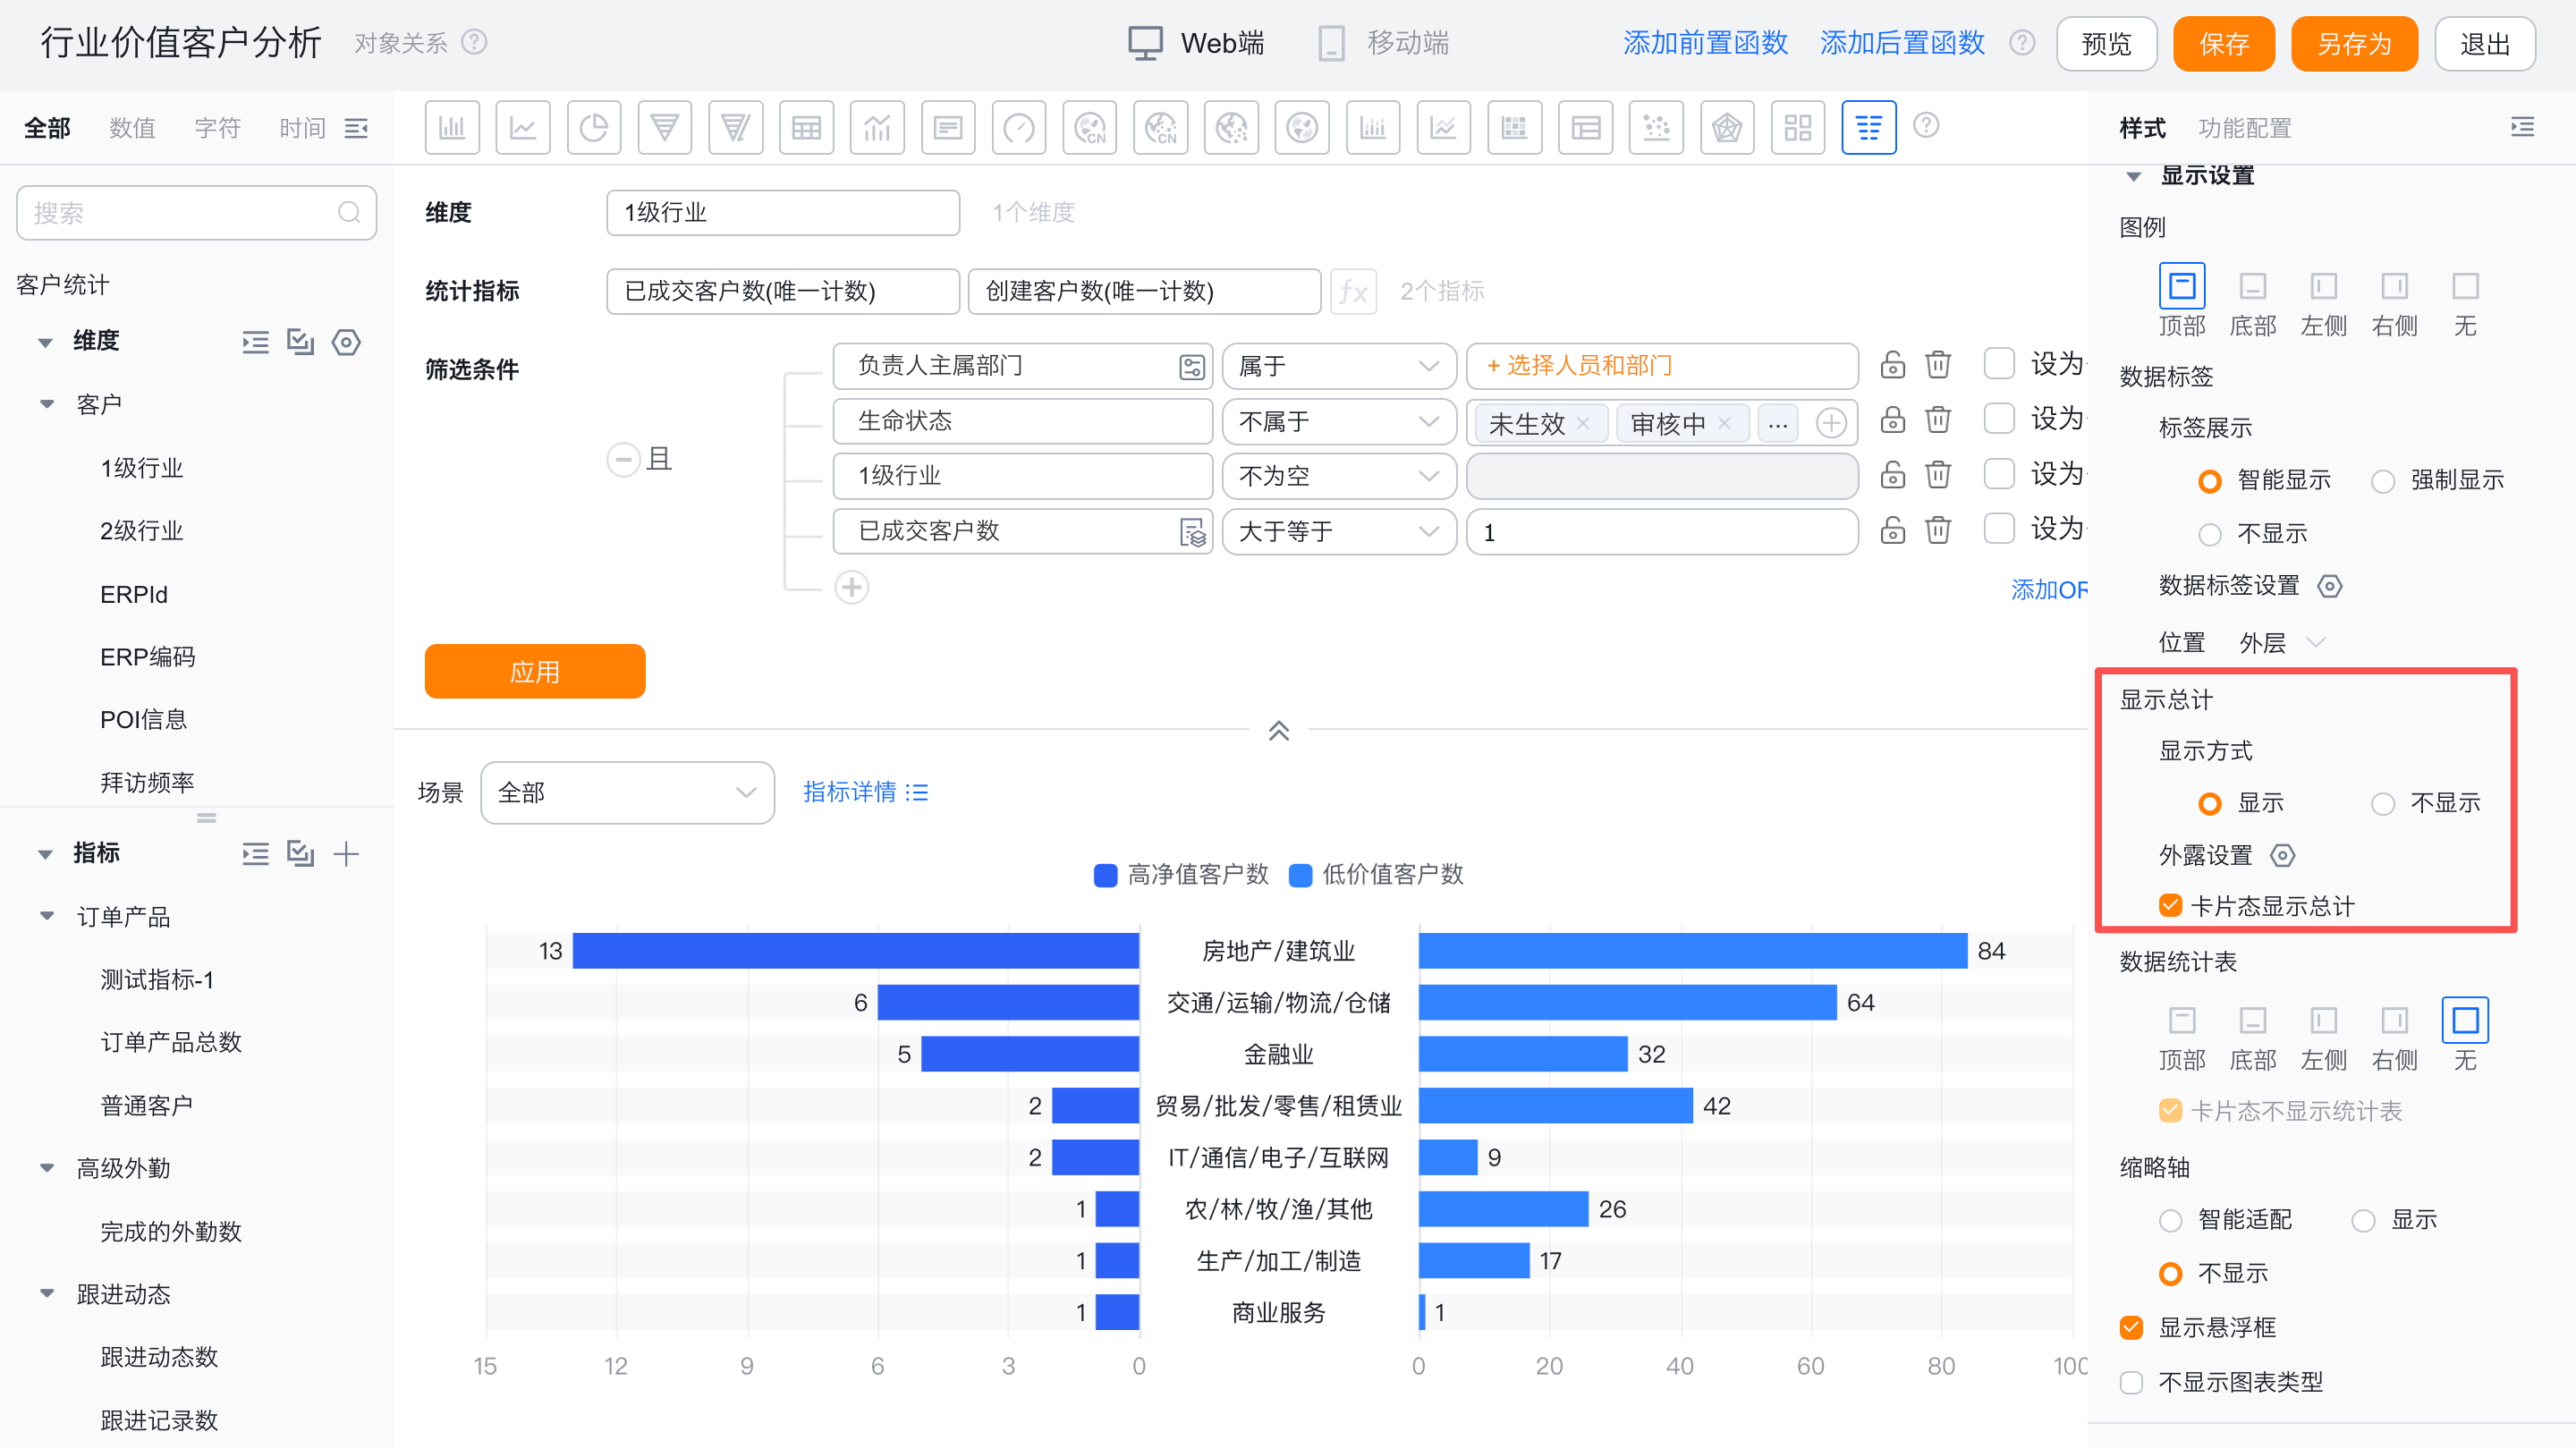Switch to 数值 field filter tab
The image size is (2576, 1449).
pyautogui.click(x=132, y=128)
